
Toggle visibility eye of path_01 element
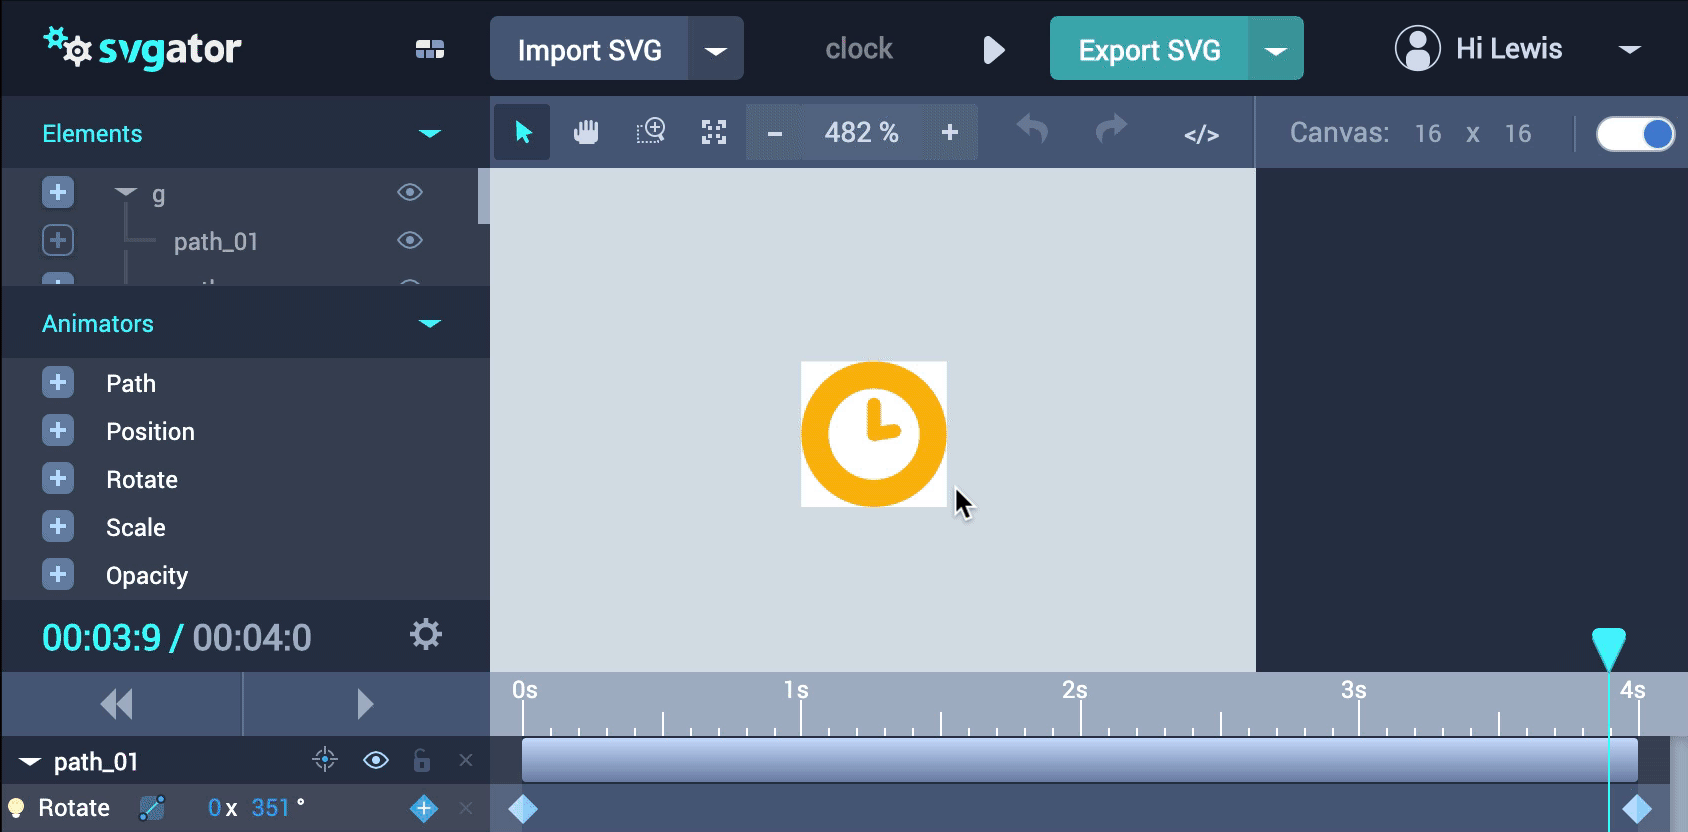[410, 240]
